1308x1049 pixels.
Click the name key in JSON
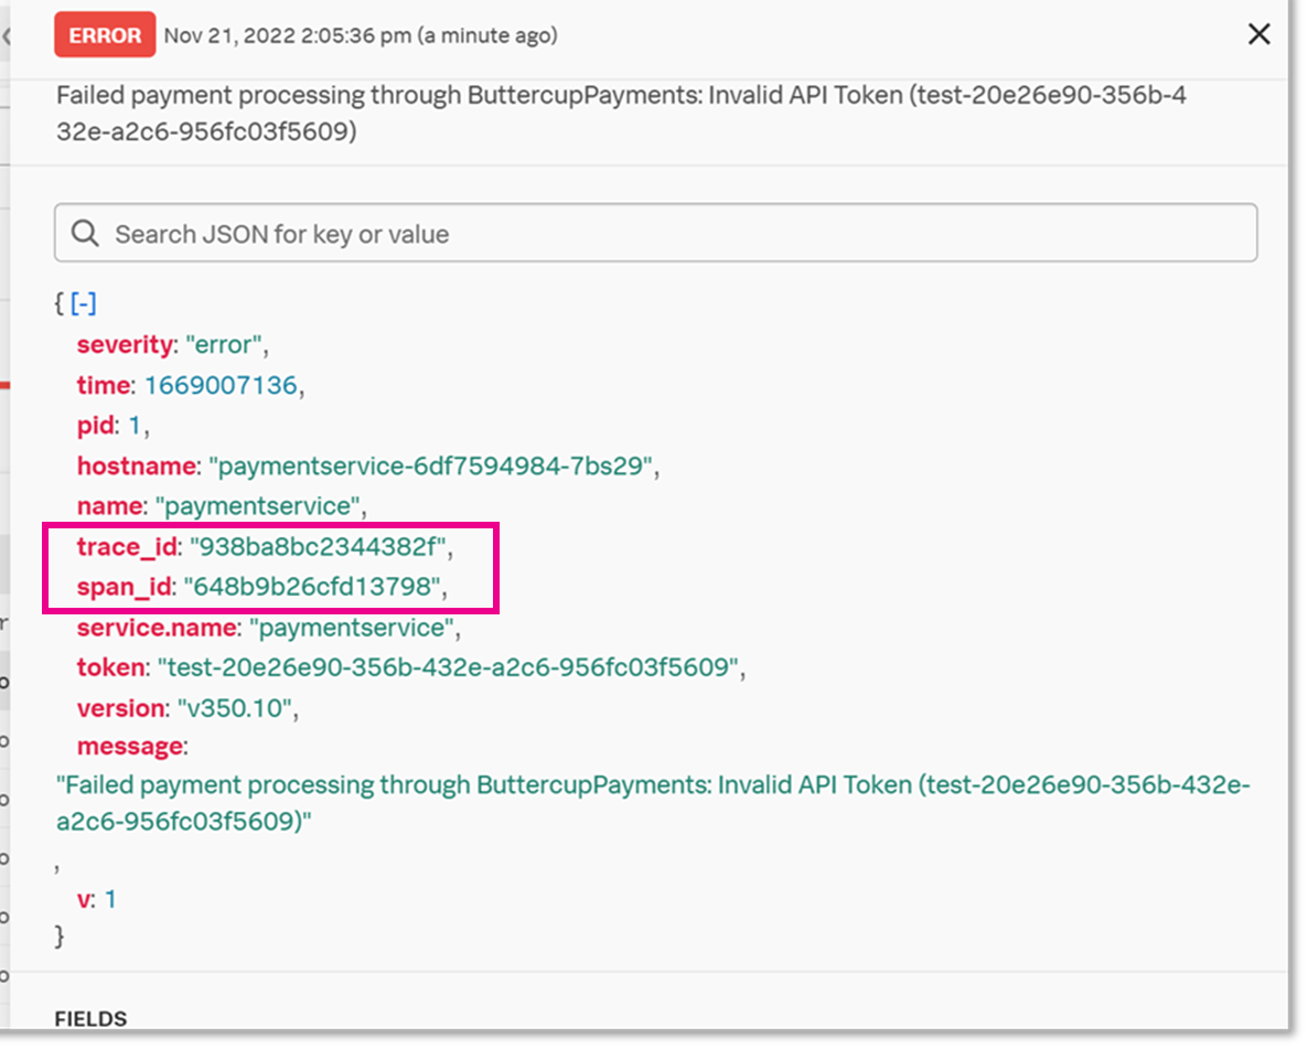point(110,506)
